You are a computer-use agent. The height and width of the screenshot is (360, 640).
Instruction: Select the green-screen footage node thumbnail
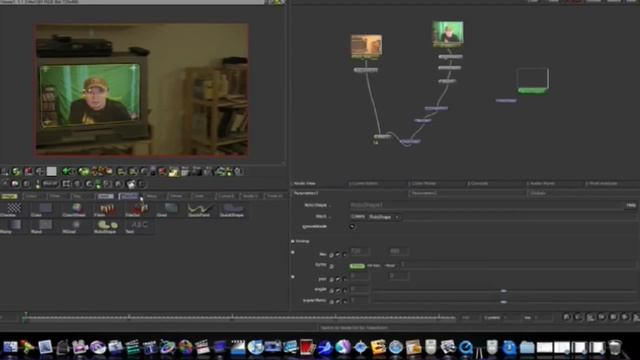[x=448, y=34]
